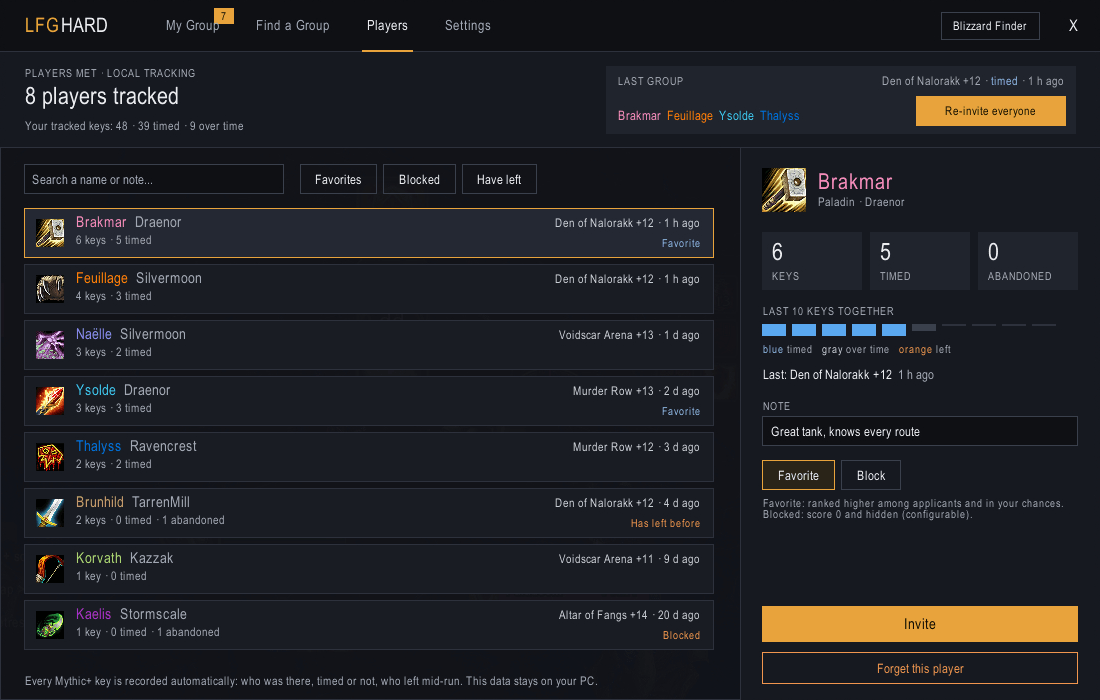
Task: Toggle the Have left filter
Action: click(x=499, y=180)
